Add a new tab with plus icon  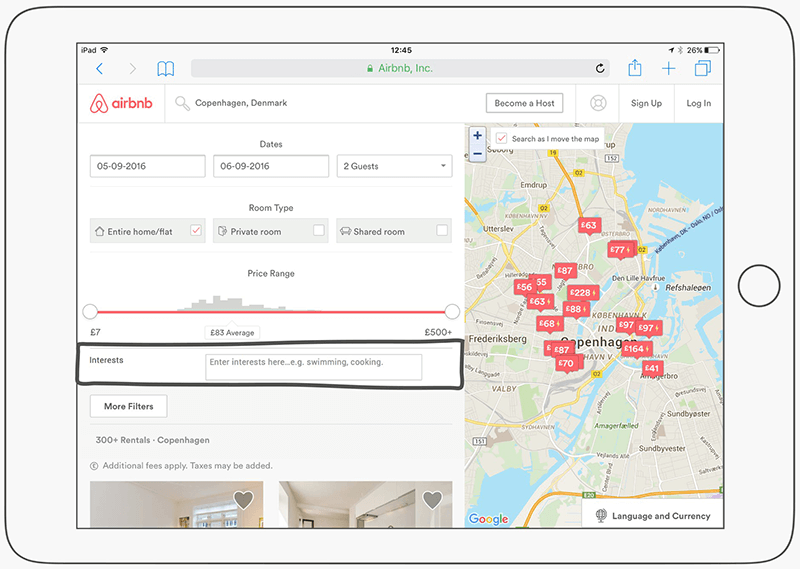click(x=668, y=68)
